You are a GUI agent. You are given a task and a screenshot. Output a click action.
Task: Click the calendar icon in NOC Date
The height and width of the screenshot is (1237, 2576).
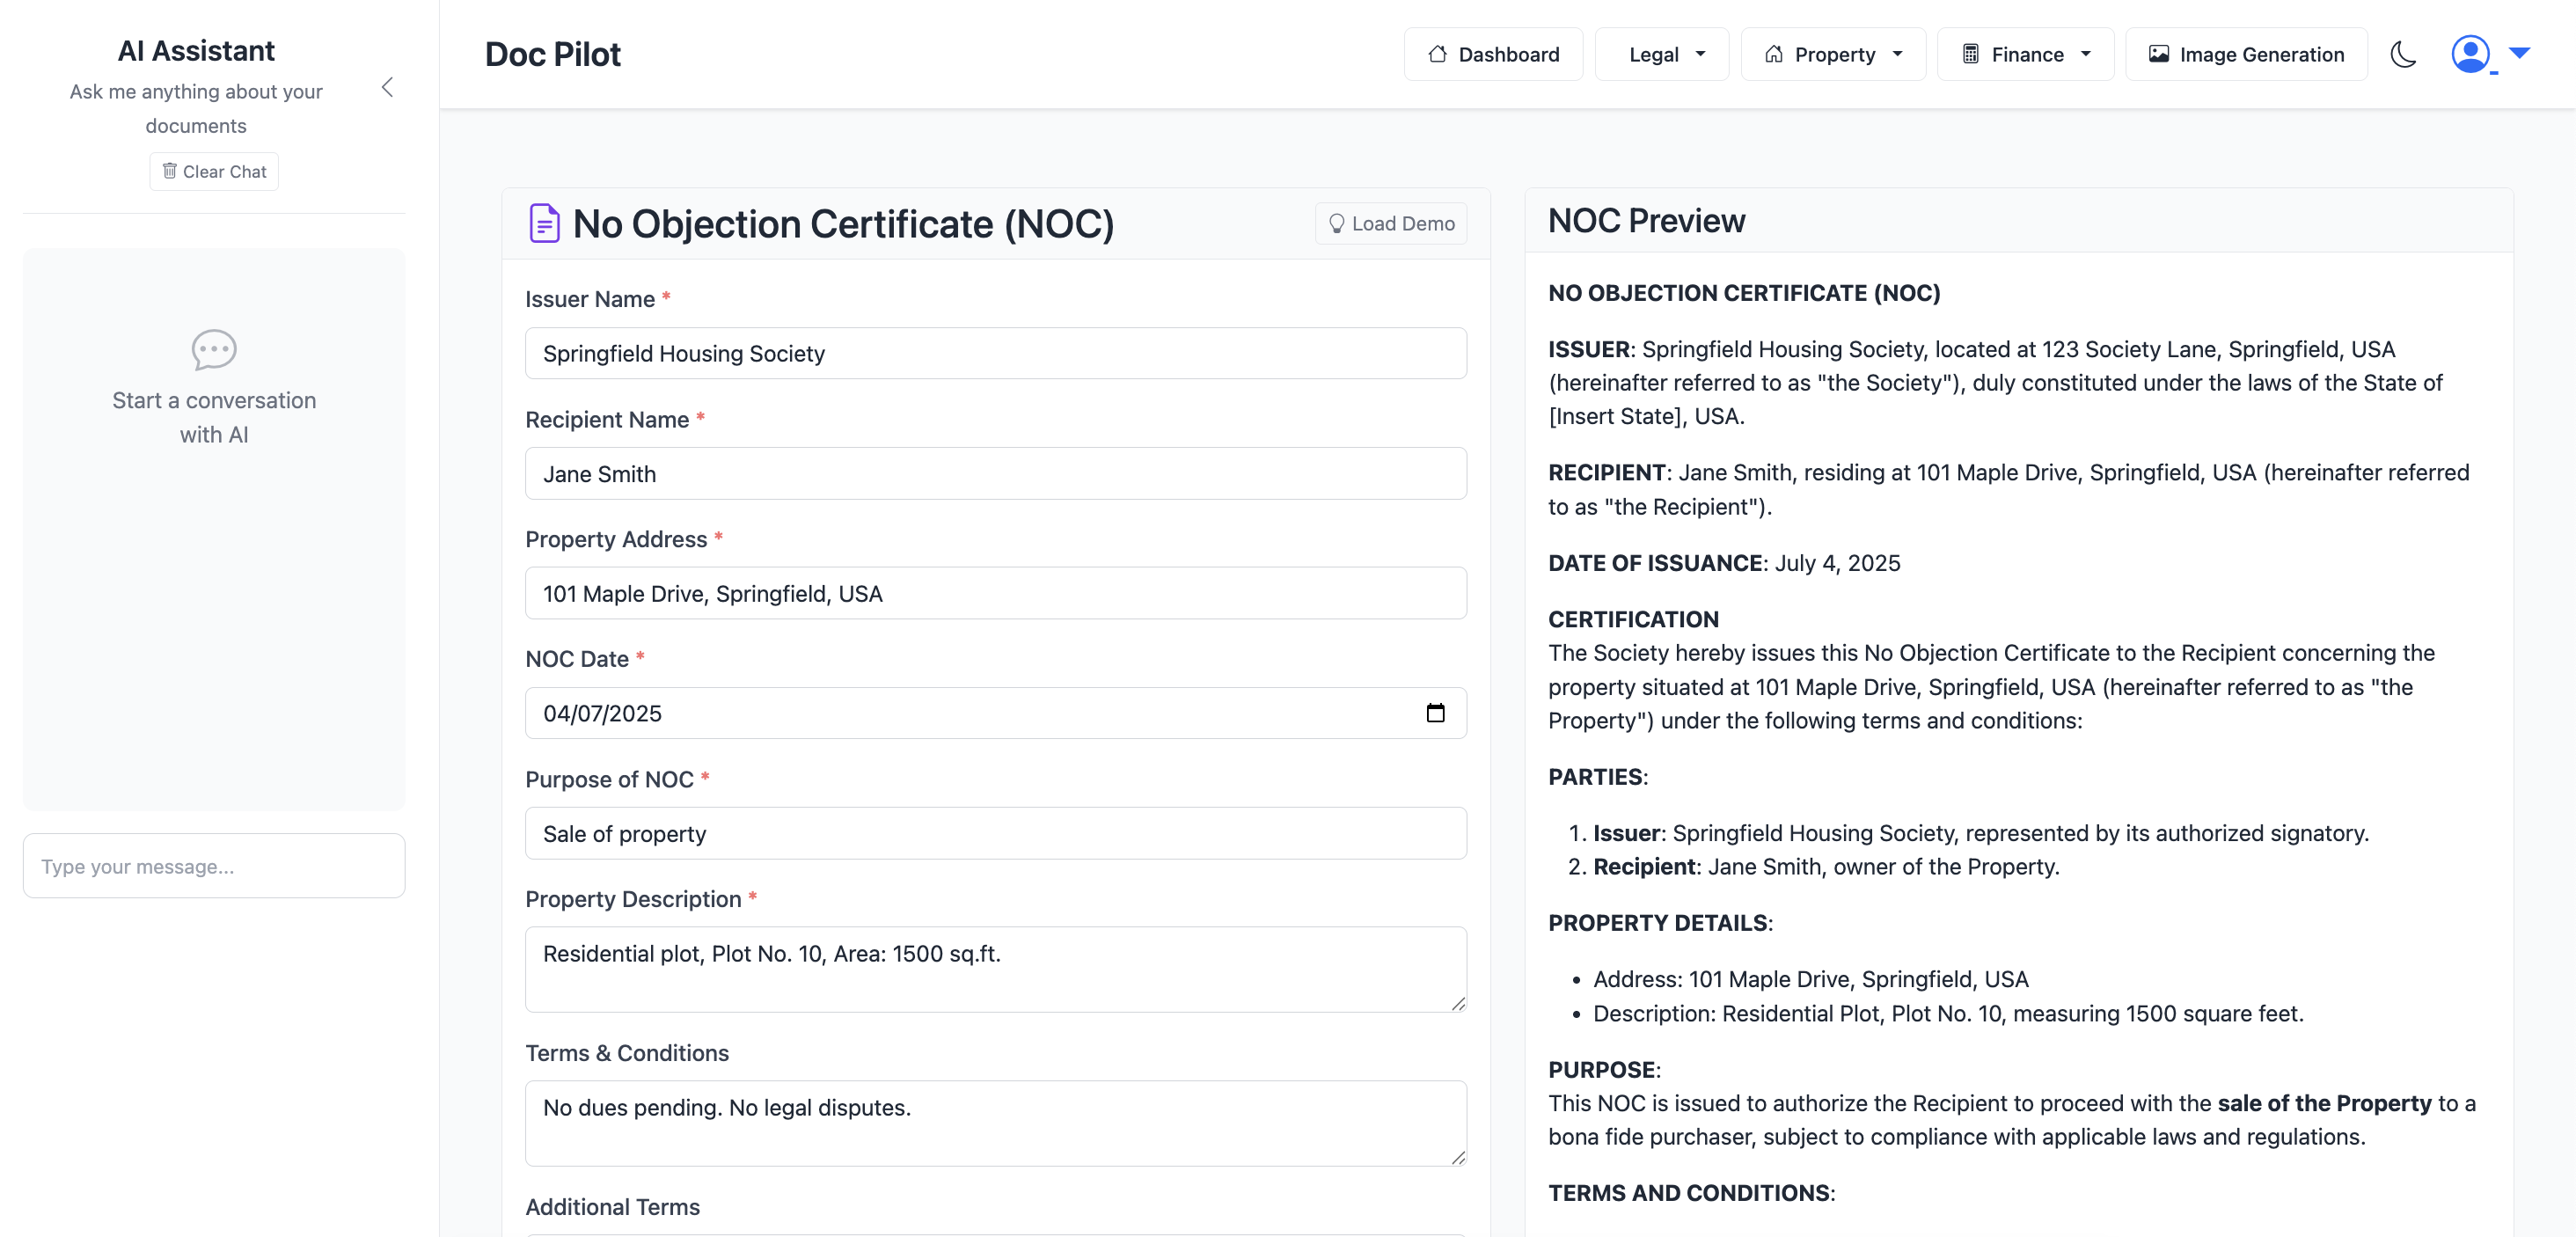coord(1435,713)
